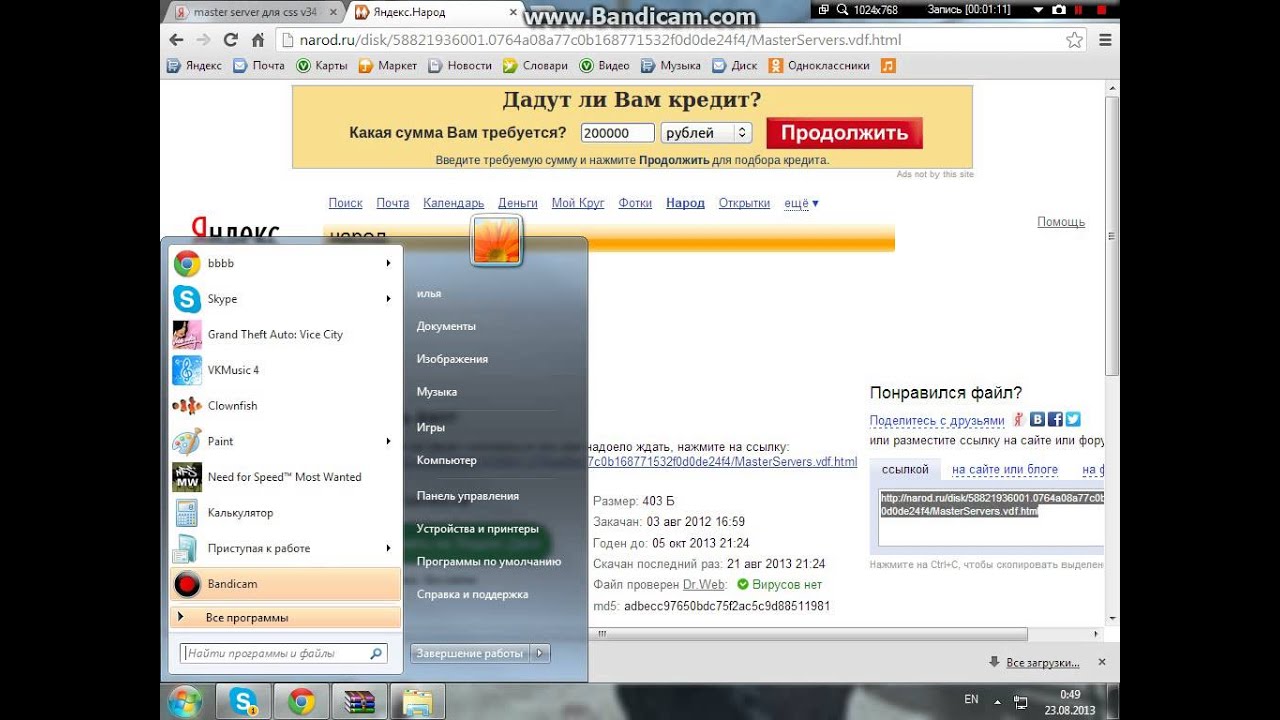The image size is (1280, 720).
Task: Open the Chrome home icon
Action: (x=257, y=40)
